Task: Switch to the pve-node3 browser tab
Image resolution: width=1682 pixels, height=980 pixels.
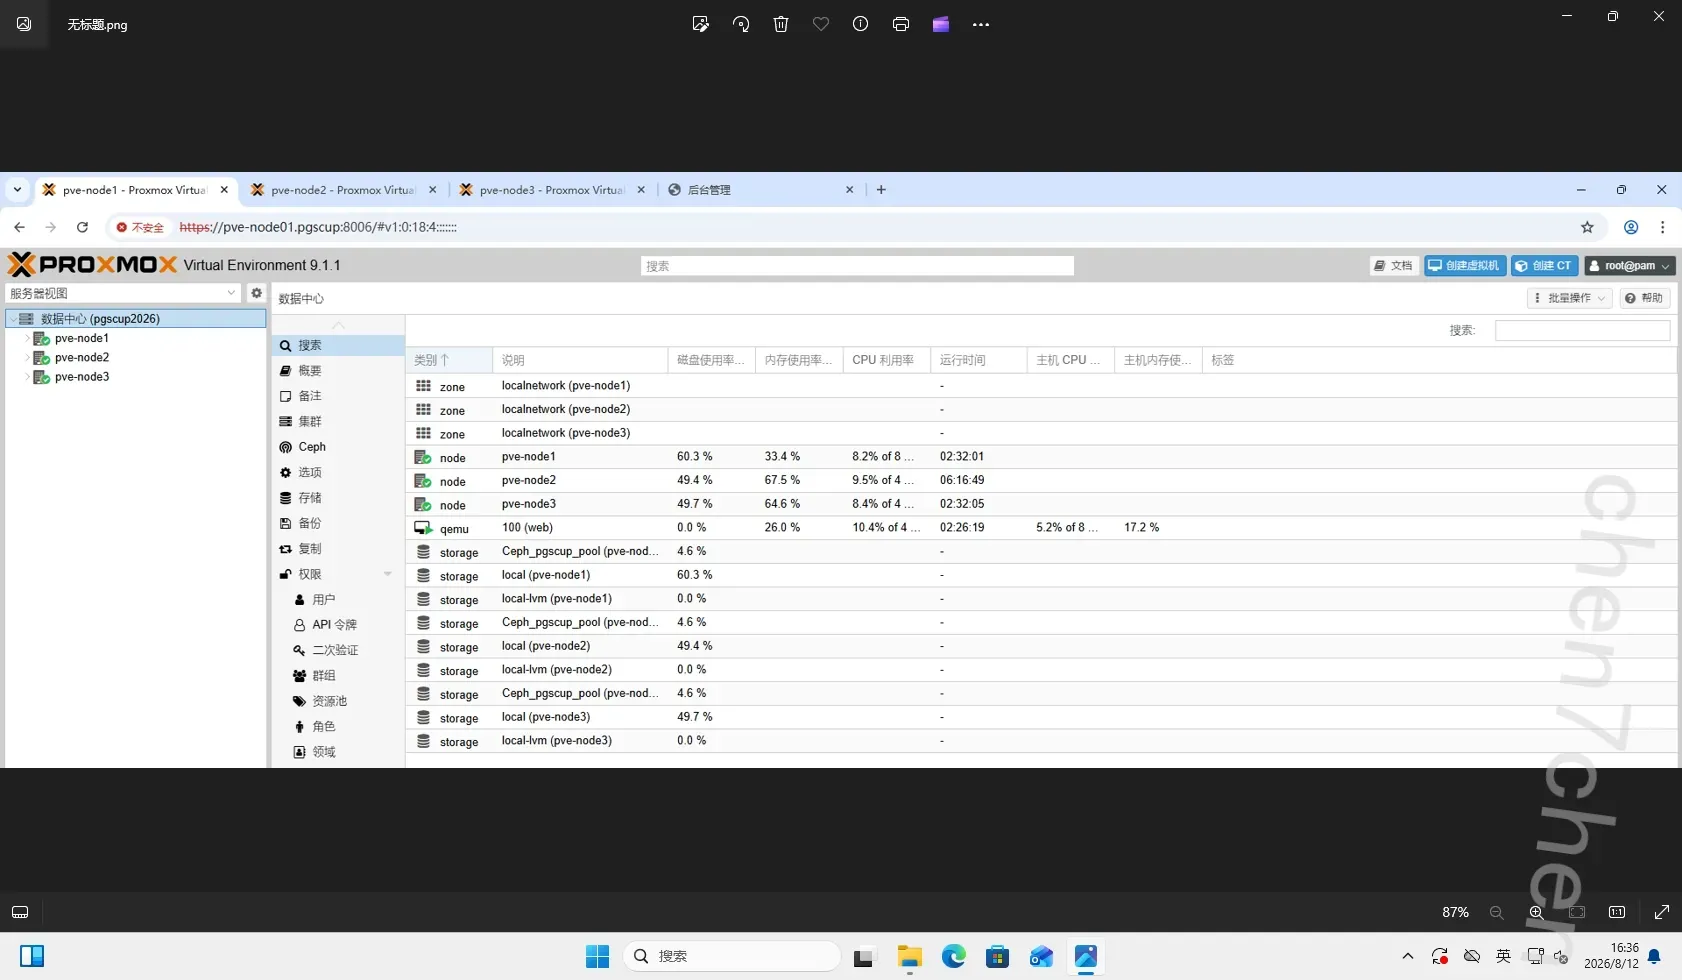Action: pos(552,190)
